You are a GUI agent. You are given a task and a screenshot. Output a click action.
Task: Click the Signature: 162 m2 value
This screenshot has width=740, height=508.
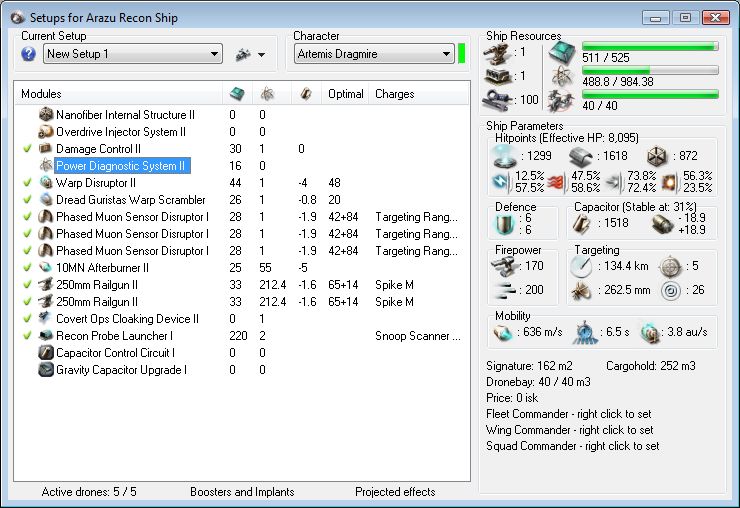(x=529, y=366)
